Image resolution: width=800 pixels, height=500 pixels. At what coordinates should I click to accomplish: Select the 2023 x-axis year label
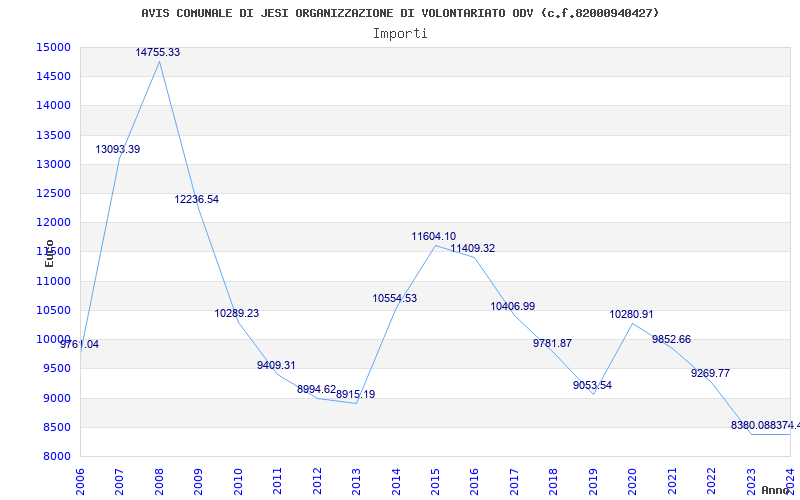751,482
